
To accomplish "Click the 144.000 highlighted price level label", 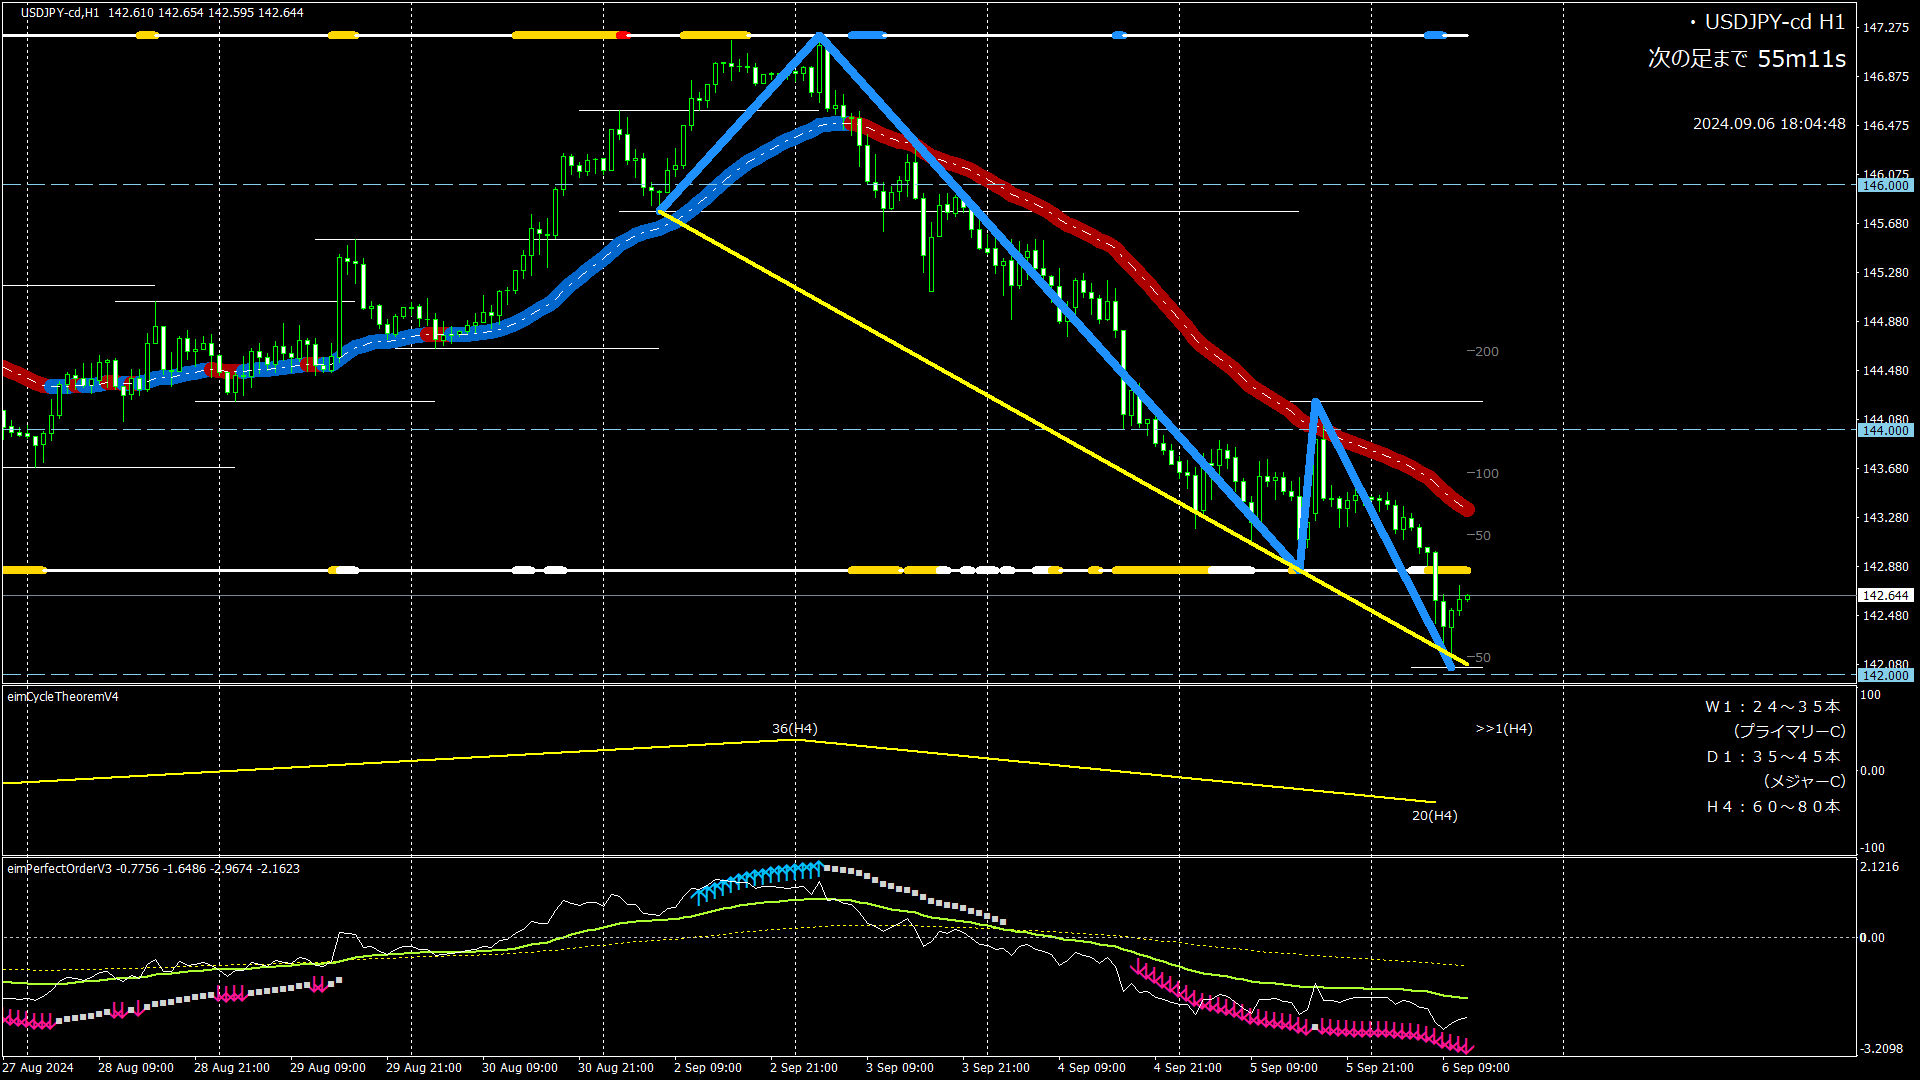I will pos(1885,430).
